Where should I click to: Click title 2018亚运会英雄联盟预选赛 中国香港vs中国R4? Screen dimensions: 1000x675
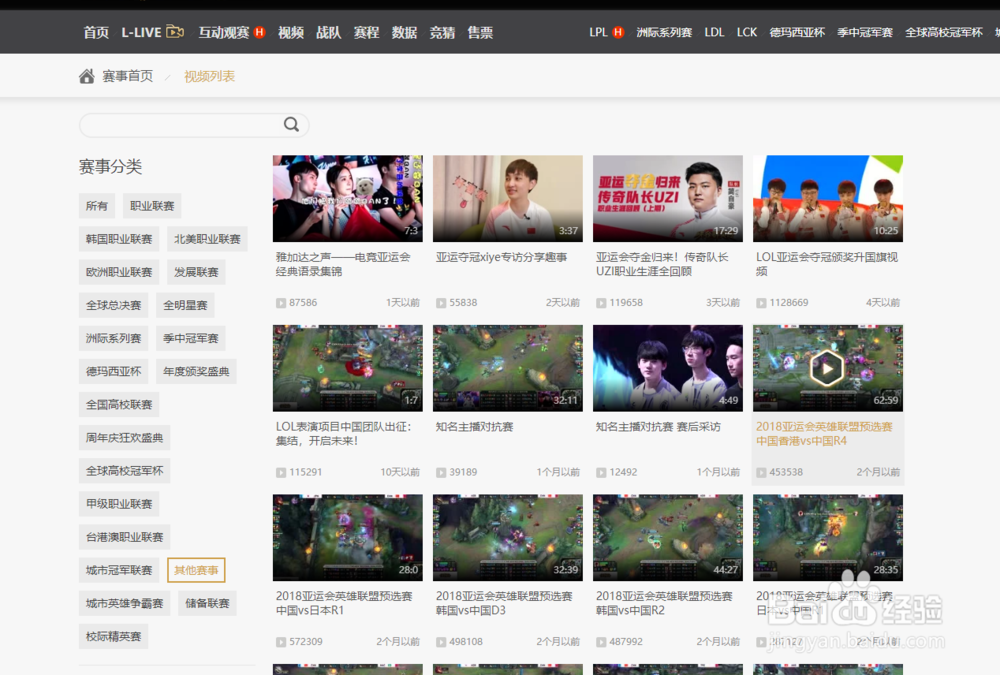pos(824,434)
